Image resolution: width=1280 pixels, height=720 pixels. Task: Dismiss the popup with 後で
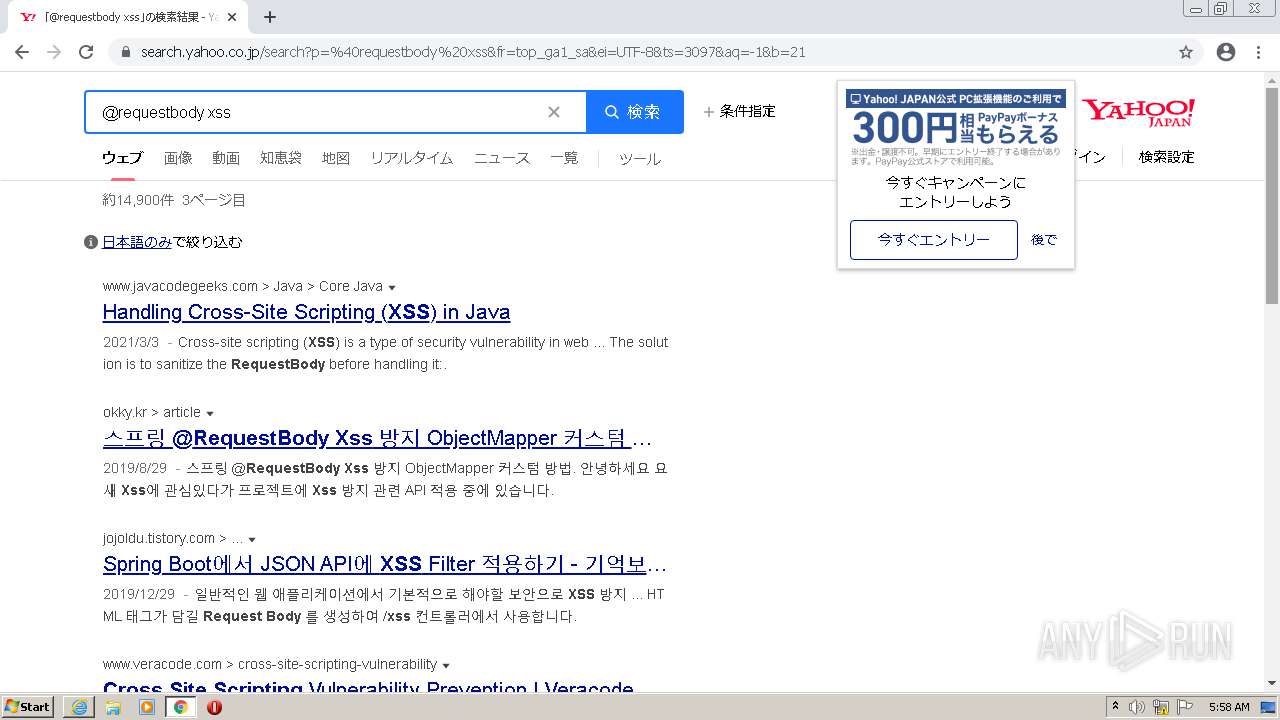[x=1044, y=240]
